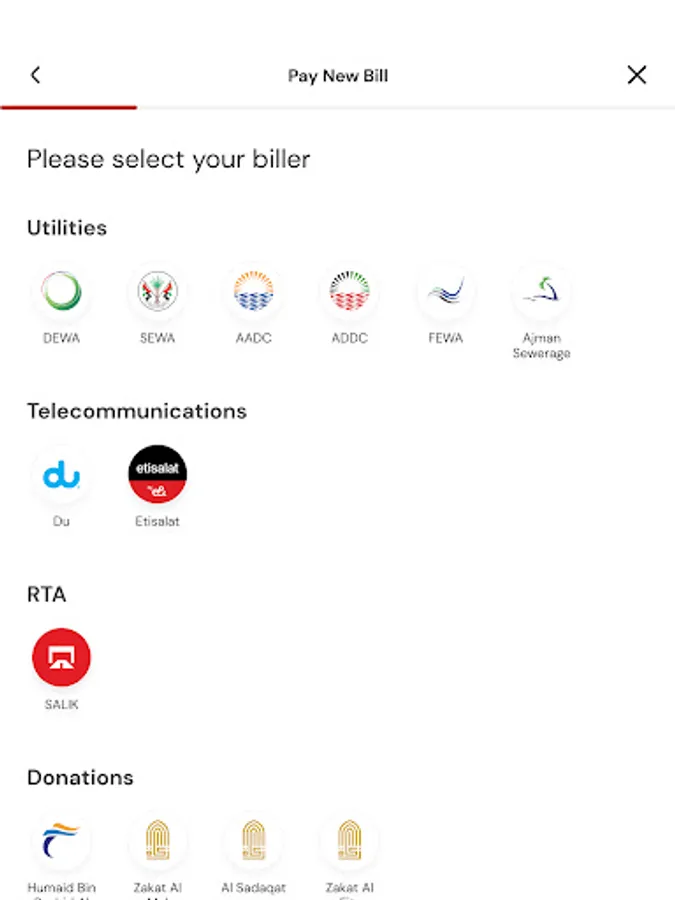Close the Pay New Bill screen

[637, 74]
